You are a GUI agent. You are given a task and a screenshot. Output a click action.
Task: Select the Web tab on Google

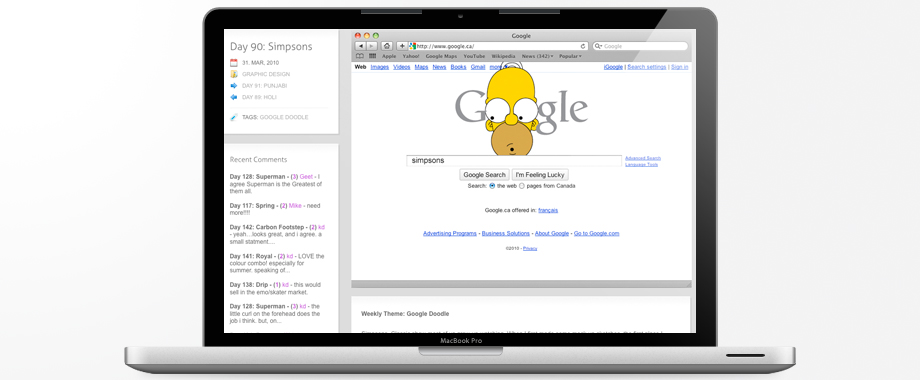(x=360, y=67)
